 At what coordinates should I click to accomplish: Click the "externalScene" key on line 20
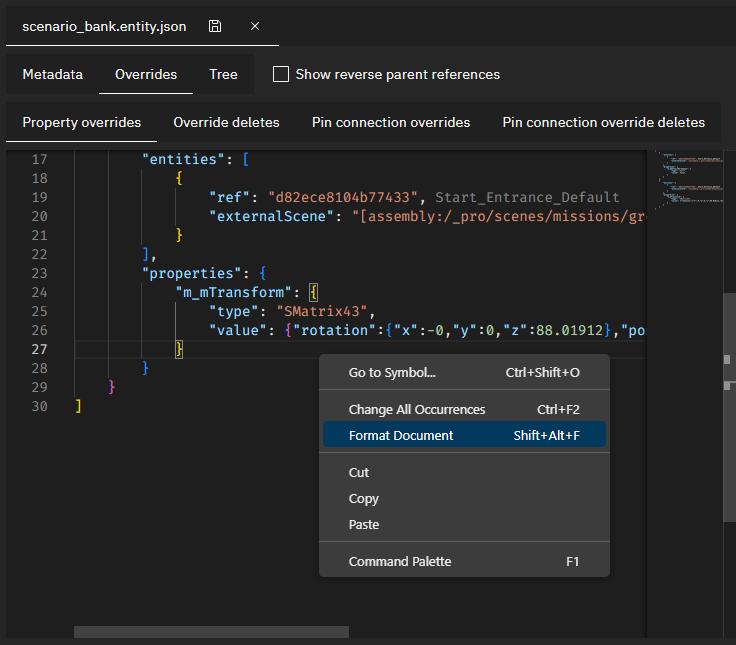click(271, 216)
